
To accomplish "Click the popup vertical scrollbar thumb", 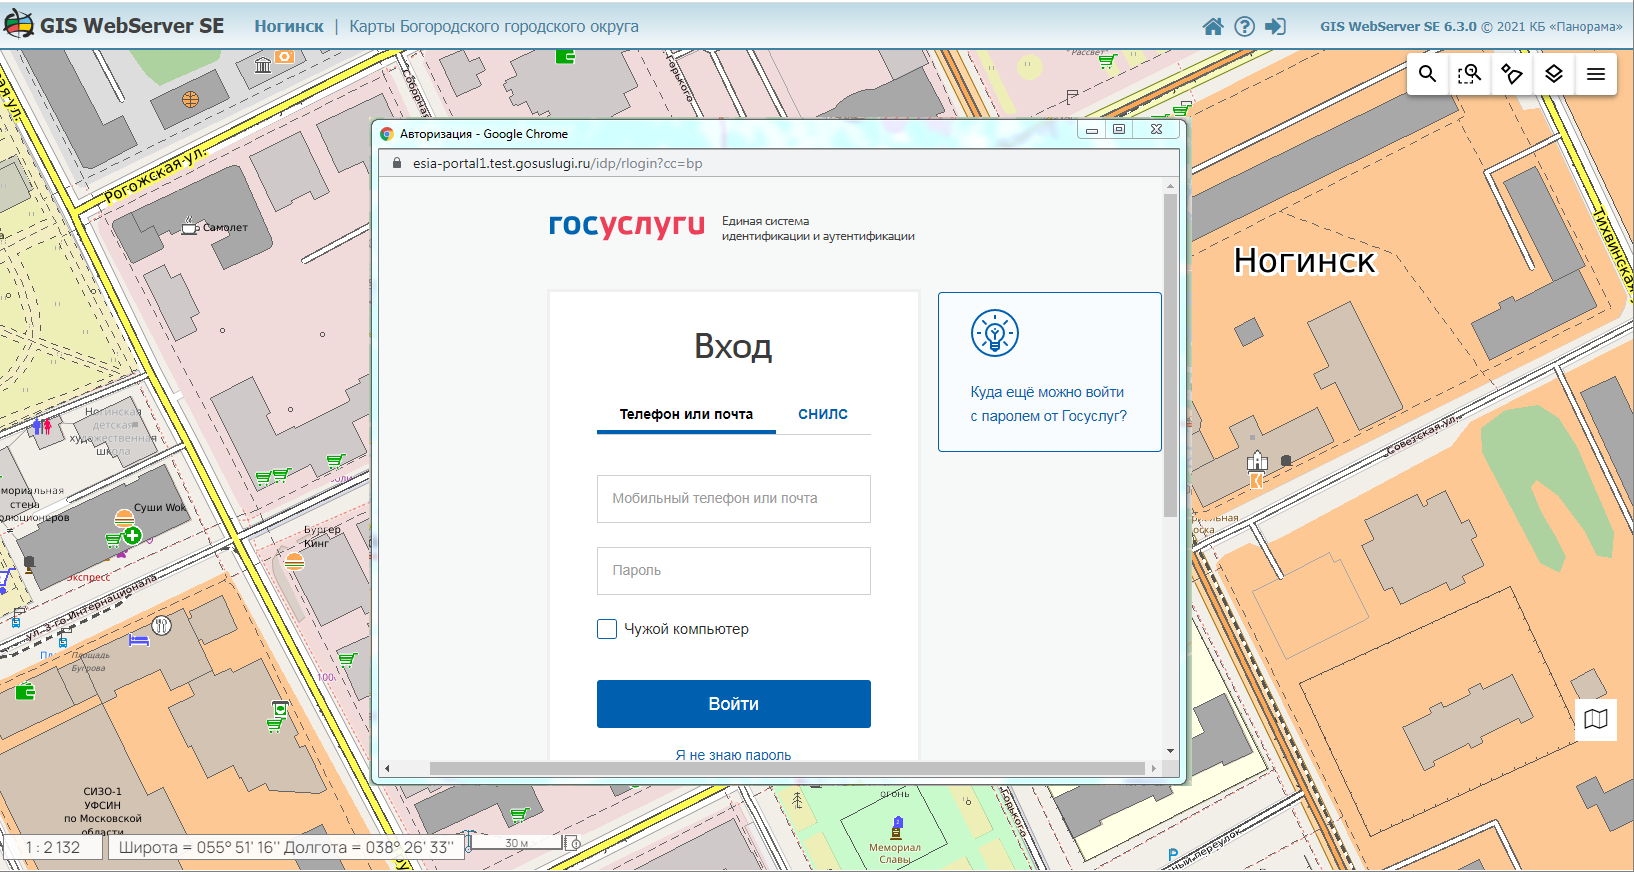I will (x=1170, y=355).
